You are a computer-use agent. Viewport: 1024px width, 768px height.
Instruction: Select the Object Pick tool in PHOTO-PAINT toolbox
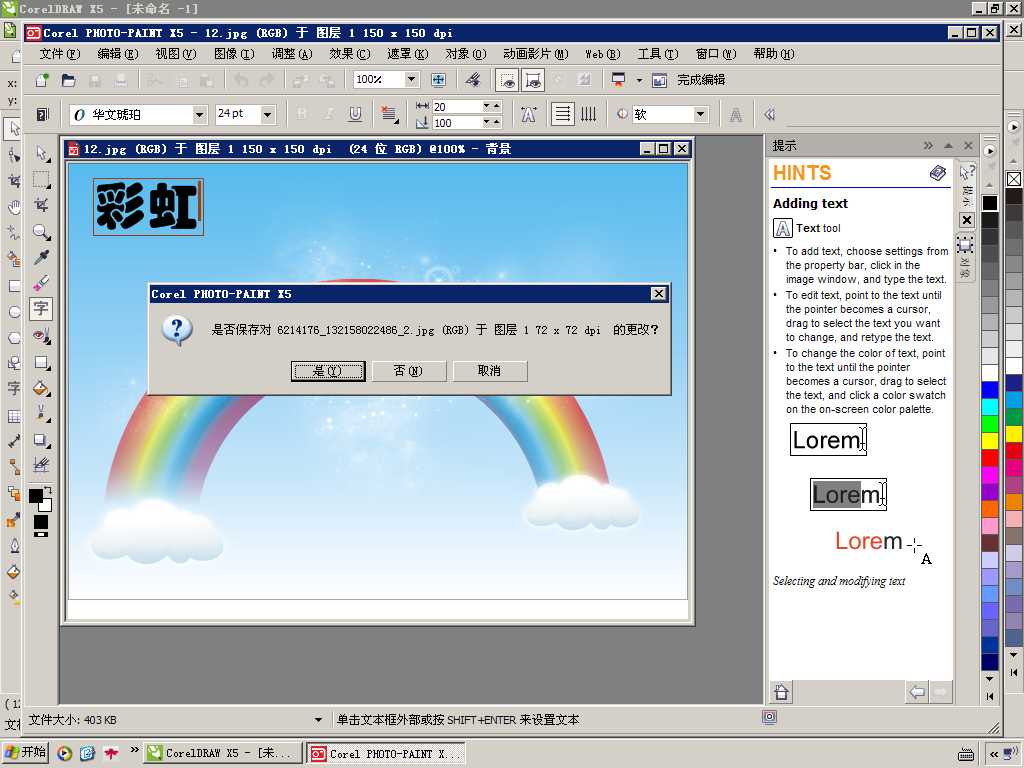tap(41, 153)
